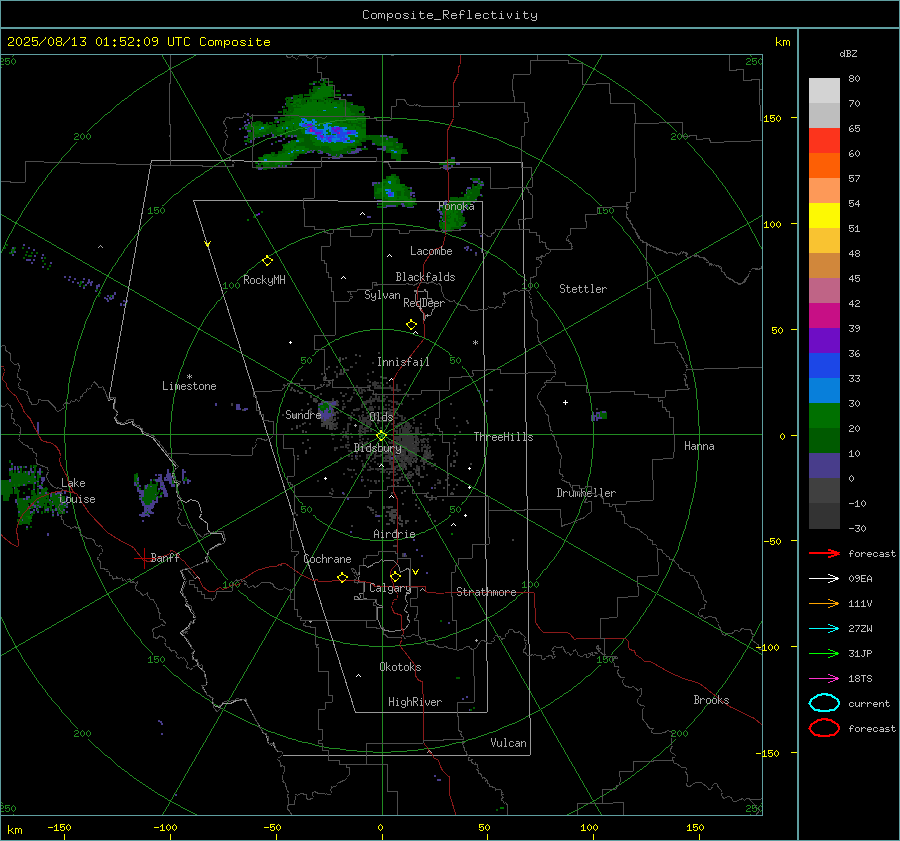Click the white plus marker west of Hanna
The image size is (900, 841).
tap(565, 402)
